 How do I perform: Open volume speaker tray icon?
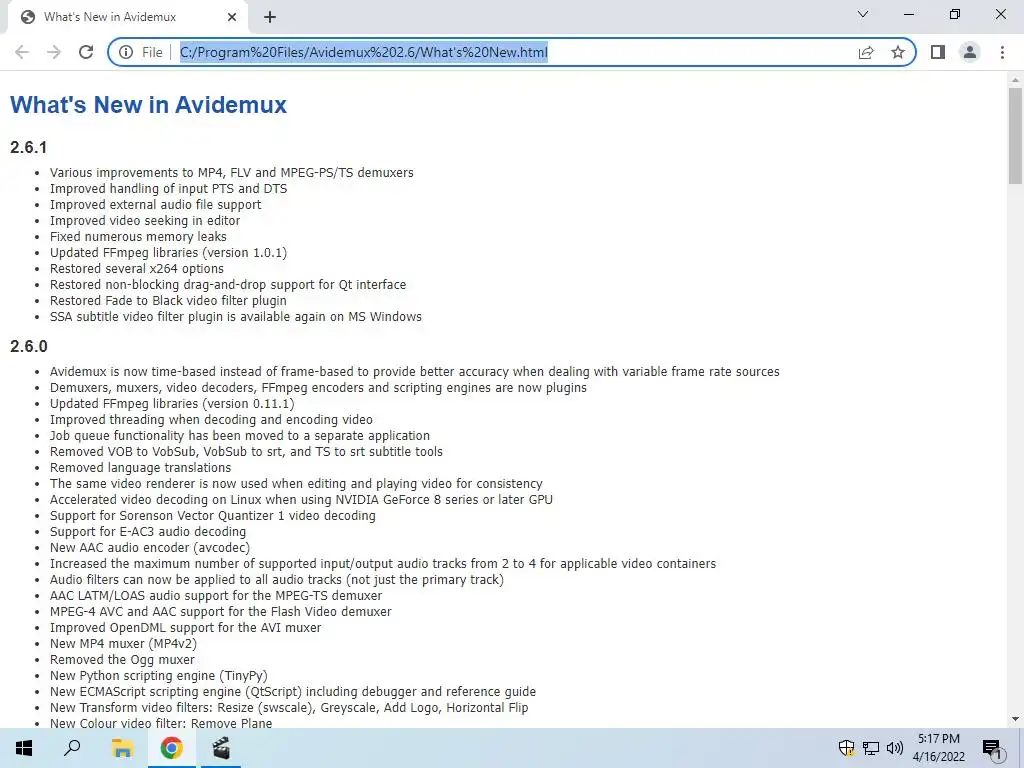click(895, 748)
